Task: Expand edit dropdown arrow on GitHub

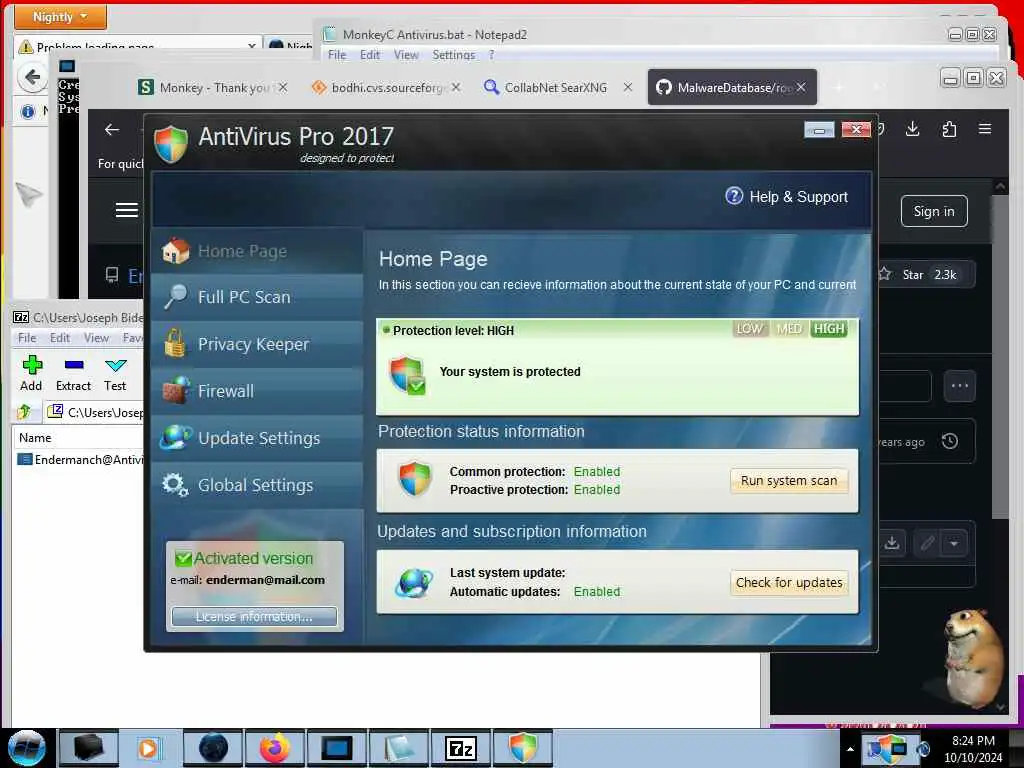Action: (x=954, y=543)
